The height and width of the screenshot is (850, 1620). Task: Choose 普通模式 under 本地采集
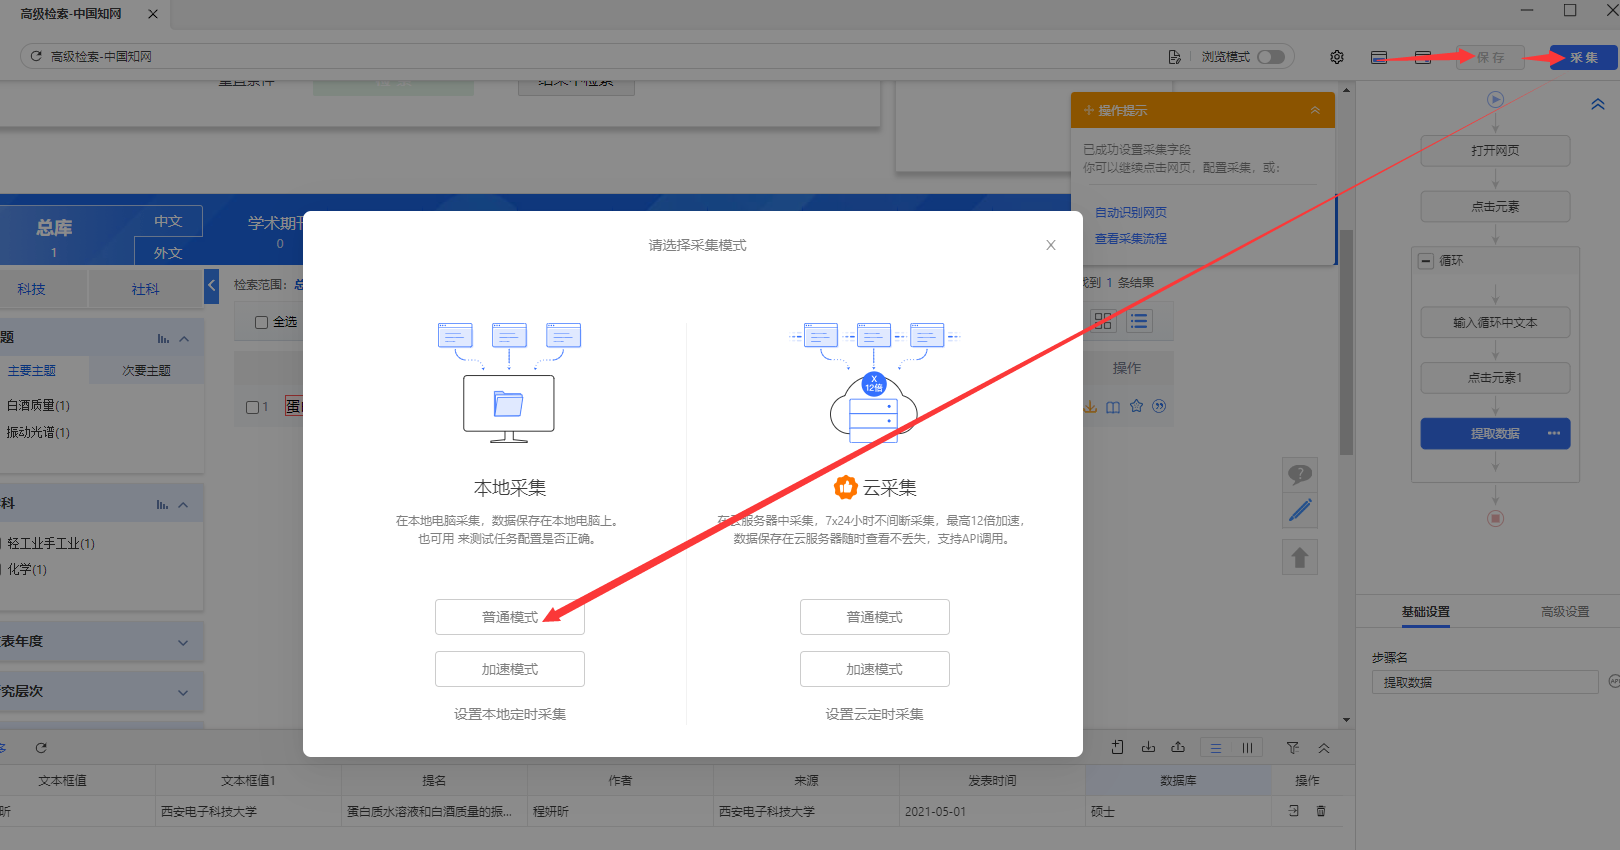[510, 617]
